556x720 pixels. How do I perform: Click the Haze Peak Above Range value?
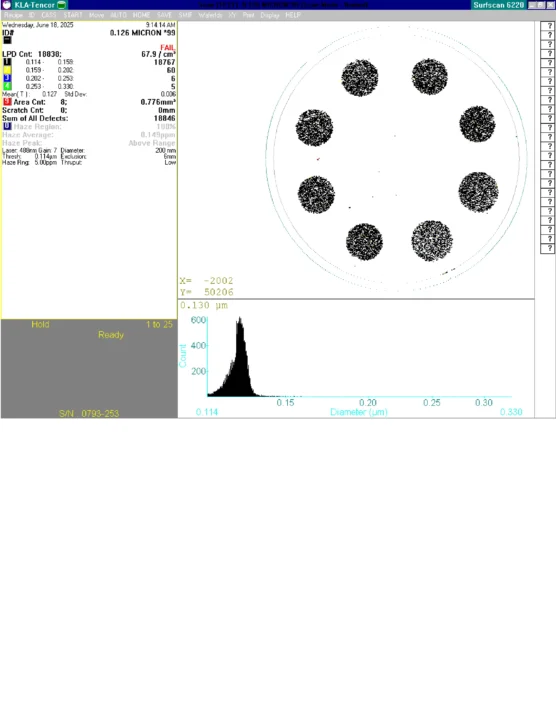pyautogui.click(x=152, y=143)
